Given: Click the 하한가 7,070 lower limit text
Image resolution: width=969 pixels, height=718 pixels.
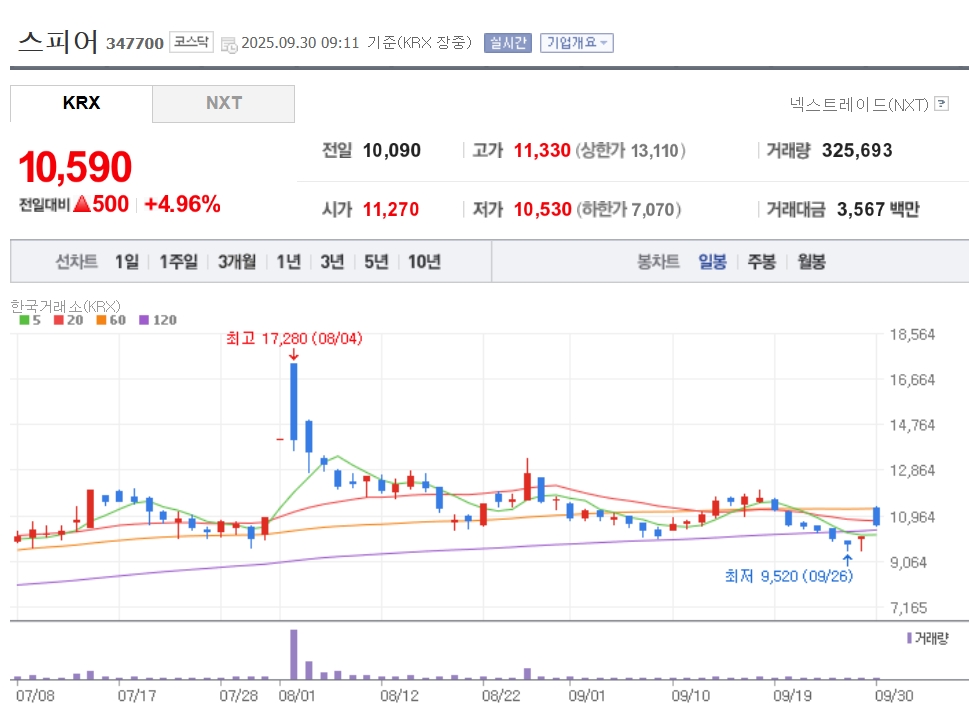Looking at the screenshot, I should (628, 209).
